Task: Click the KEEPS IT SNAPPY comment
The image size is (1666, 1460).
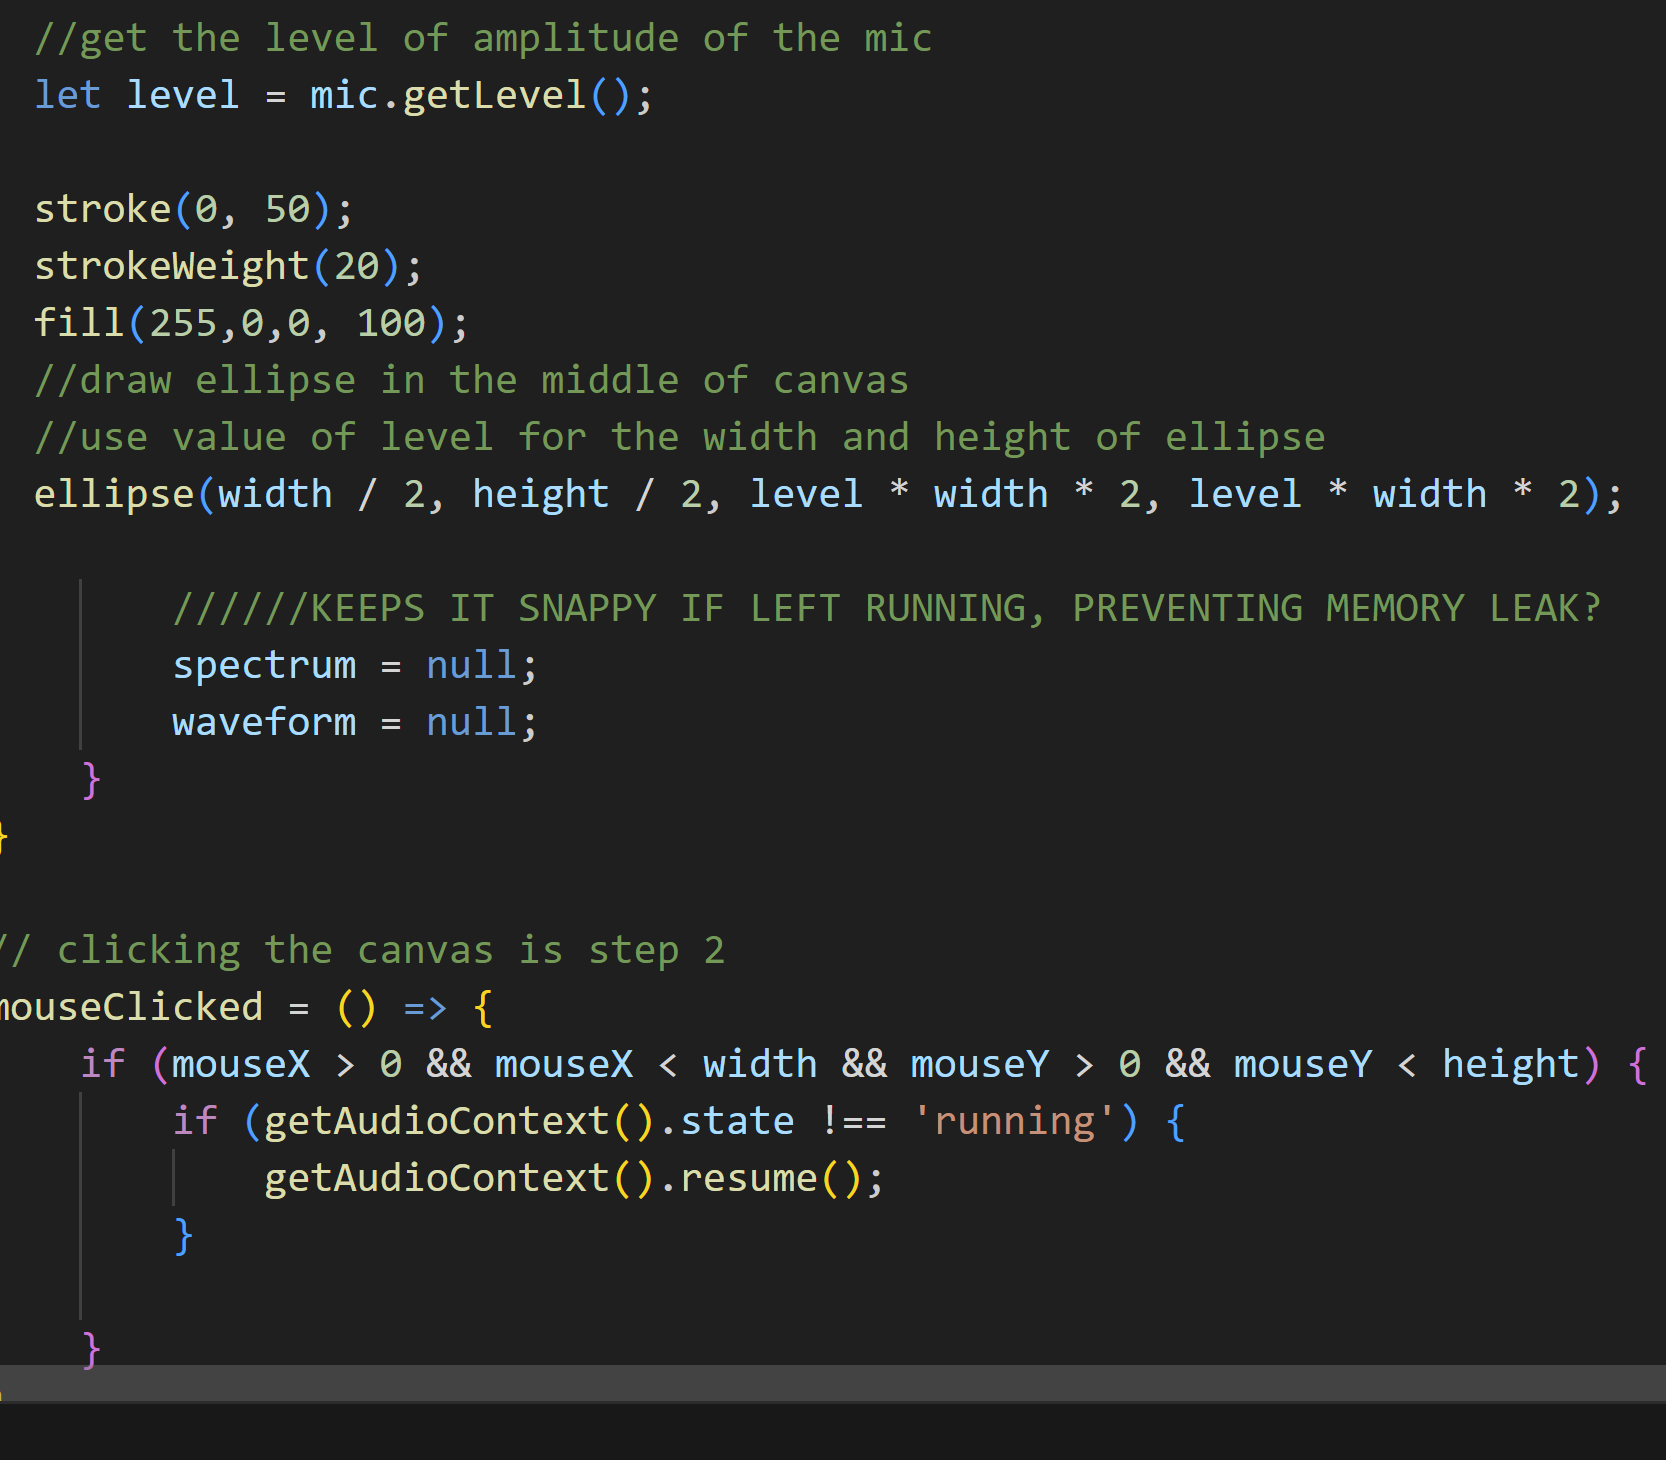Action: (886, 609)
